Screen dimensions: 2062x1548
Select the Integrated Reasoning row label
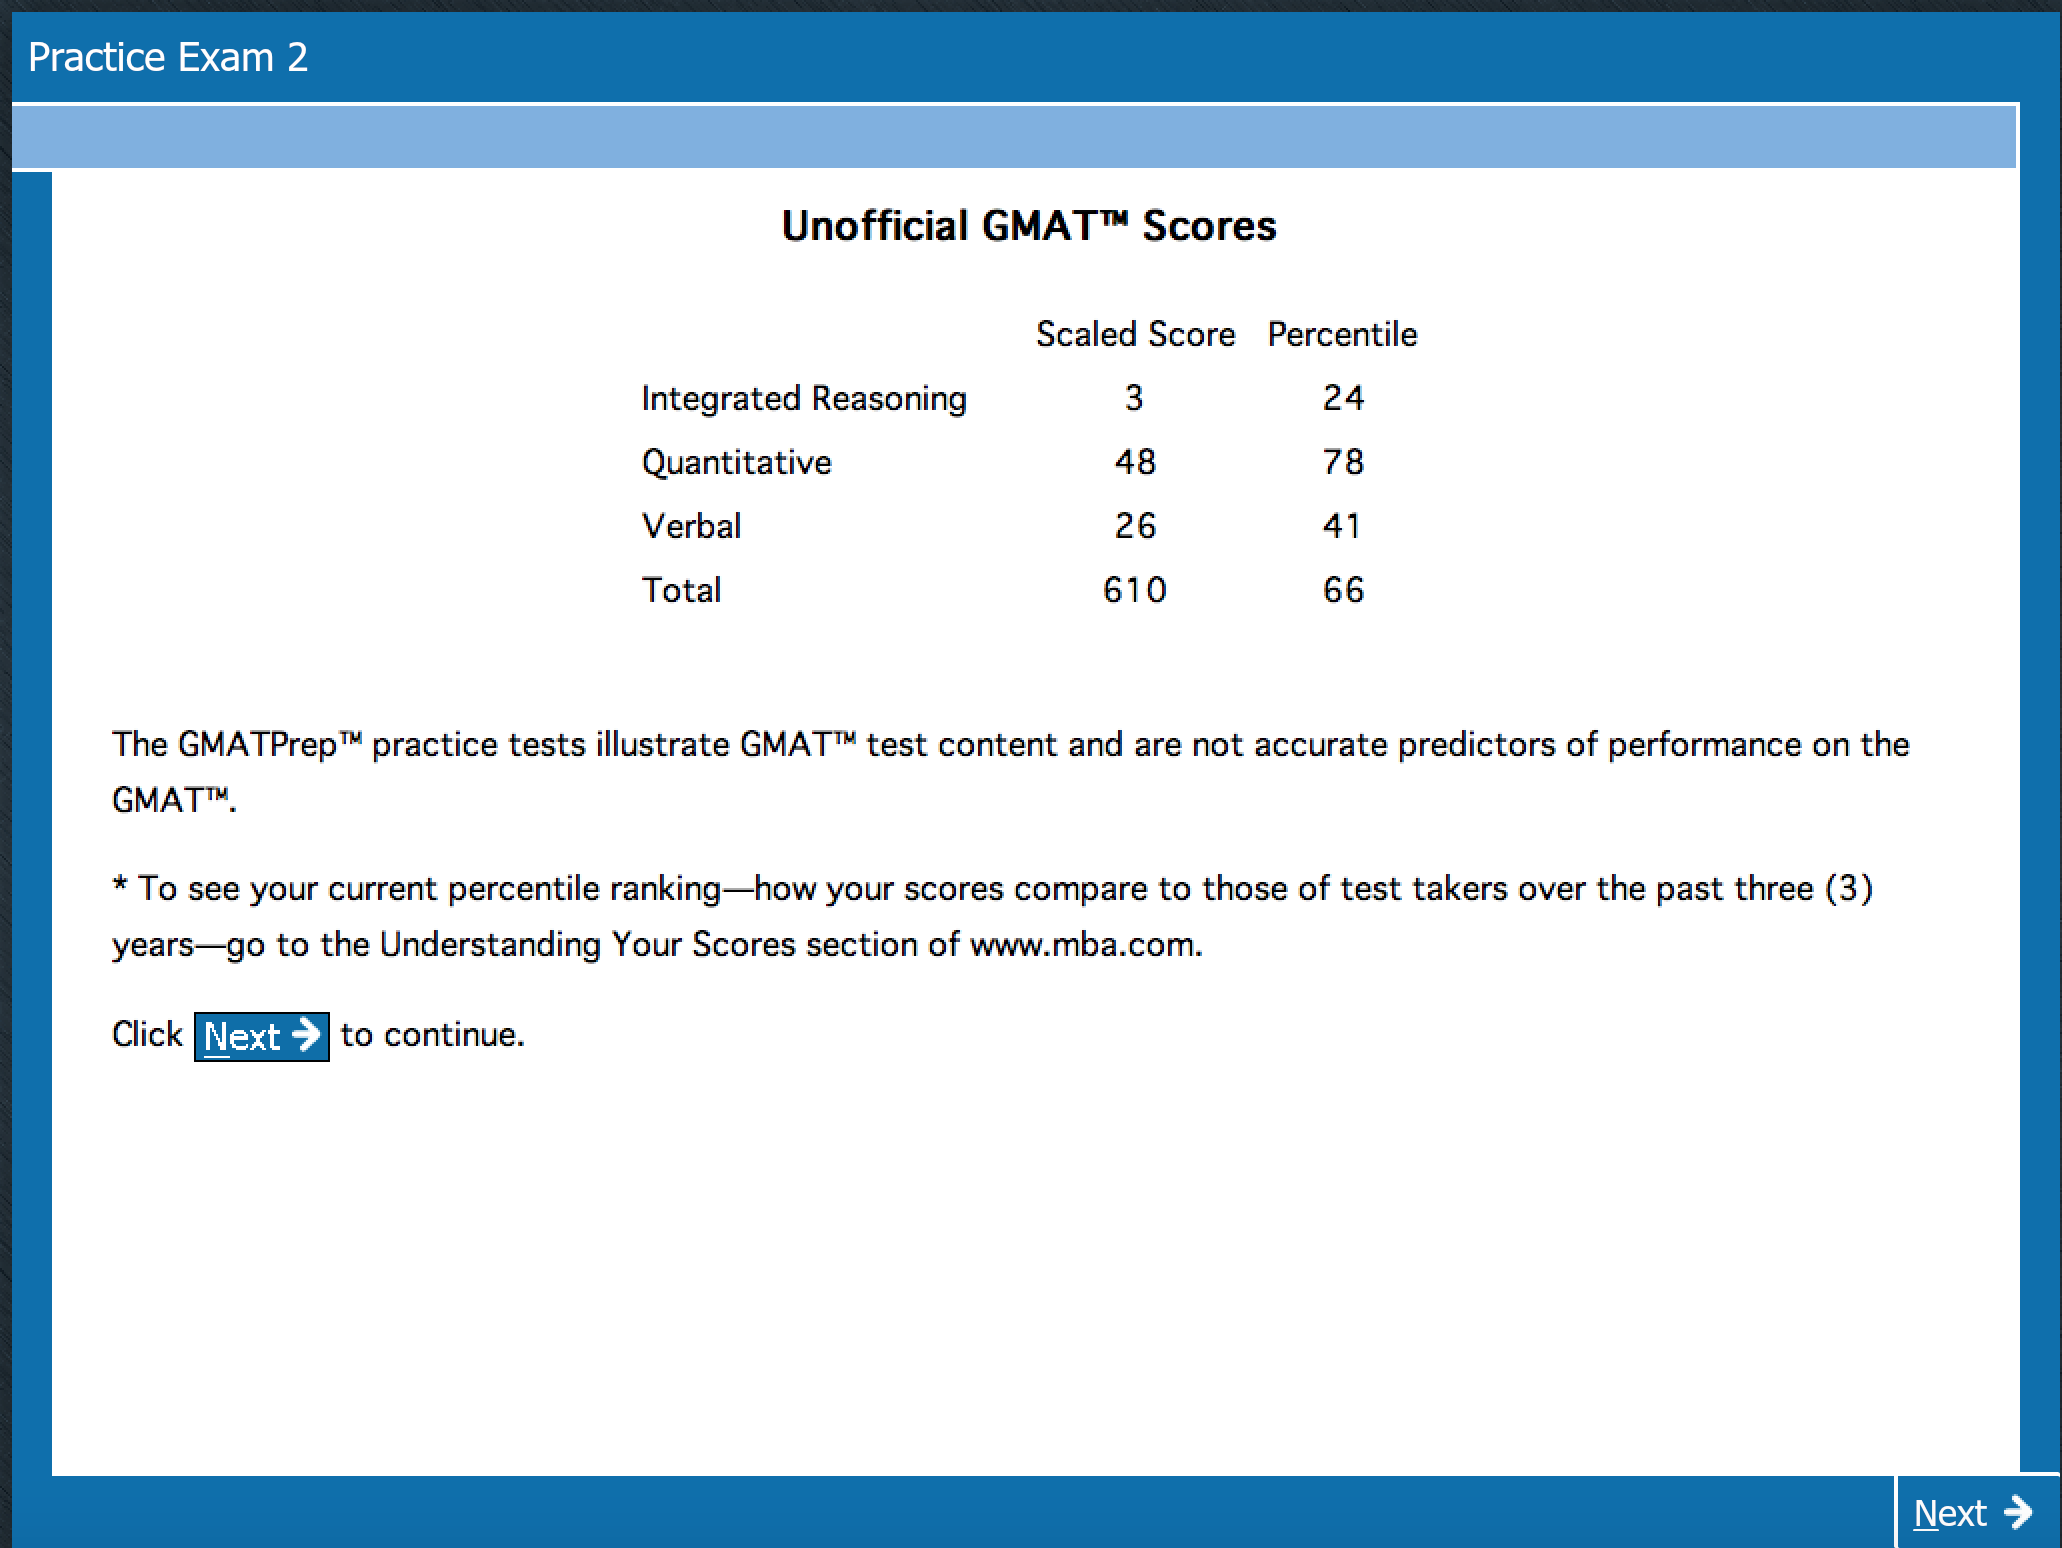(x=804, y=398)
